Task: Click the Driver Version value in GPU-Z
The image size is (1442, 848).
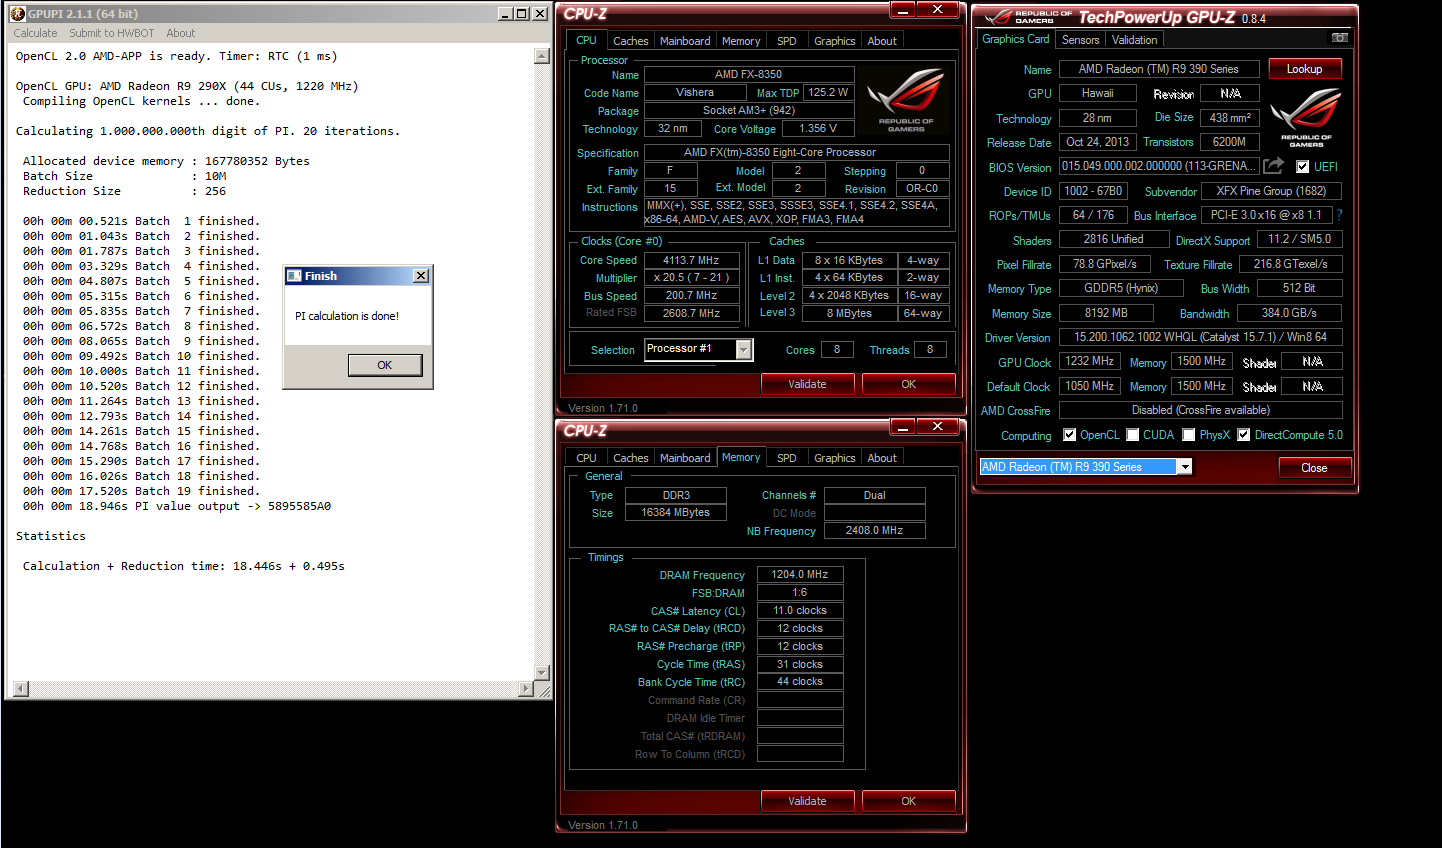Action: click(x=1200, y=337)
